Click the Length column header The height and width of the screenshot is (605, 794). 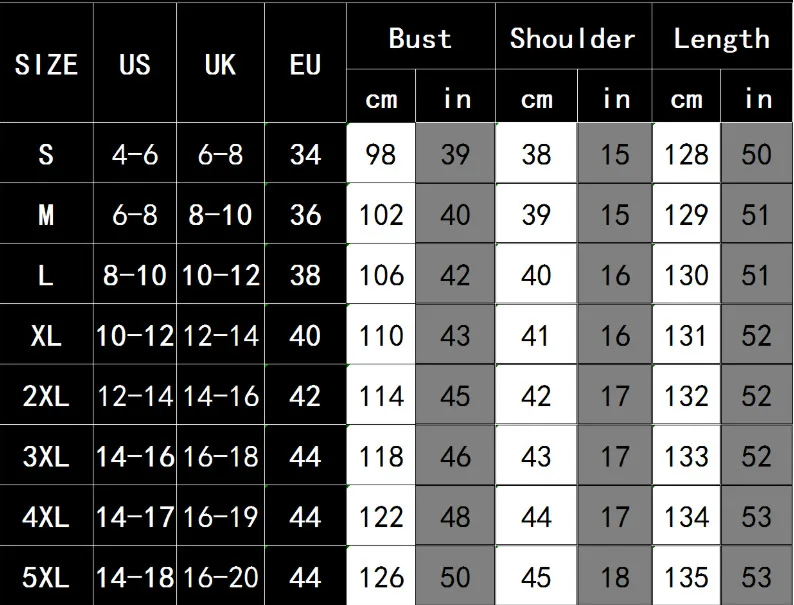pos(721,39)
